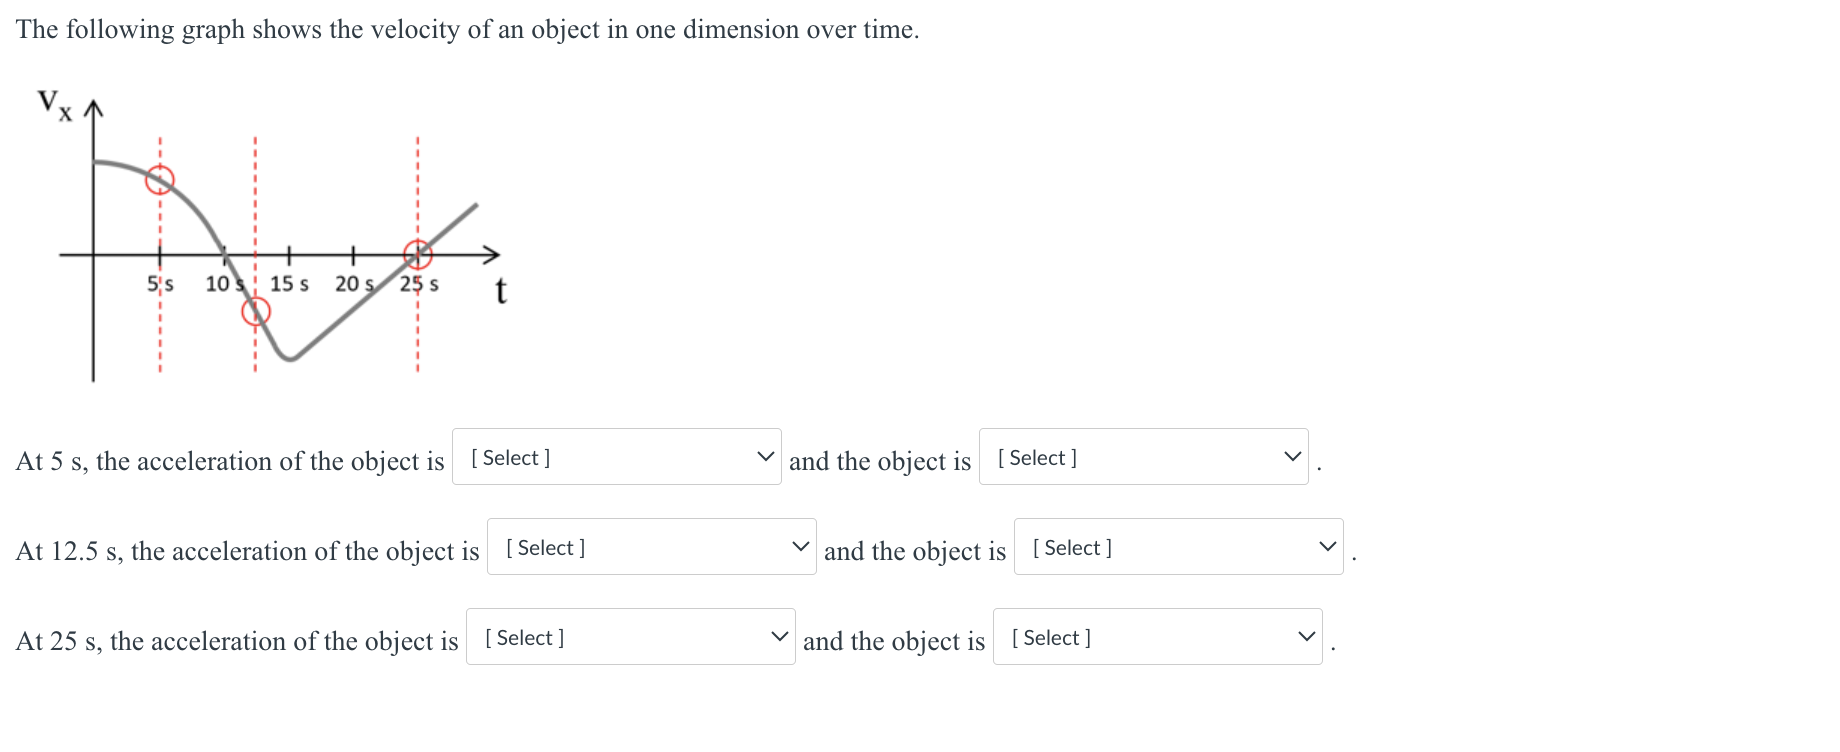Screen dimensions: 1840x752
Task: Click the Vx axis label
Action: (55, 105)
